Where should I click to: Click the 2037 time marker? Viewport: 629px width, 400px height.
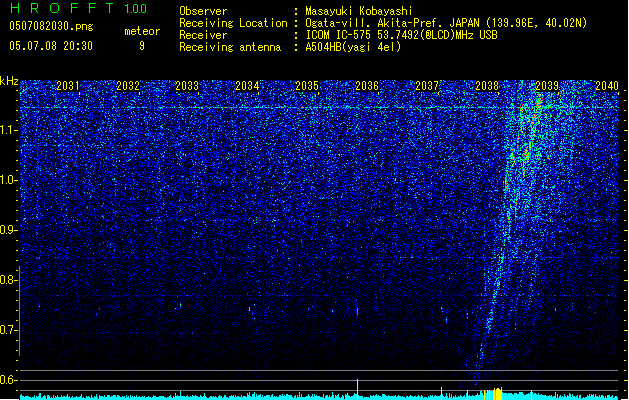tap(427, 86)
